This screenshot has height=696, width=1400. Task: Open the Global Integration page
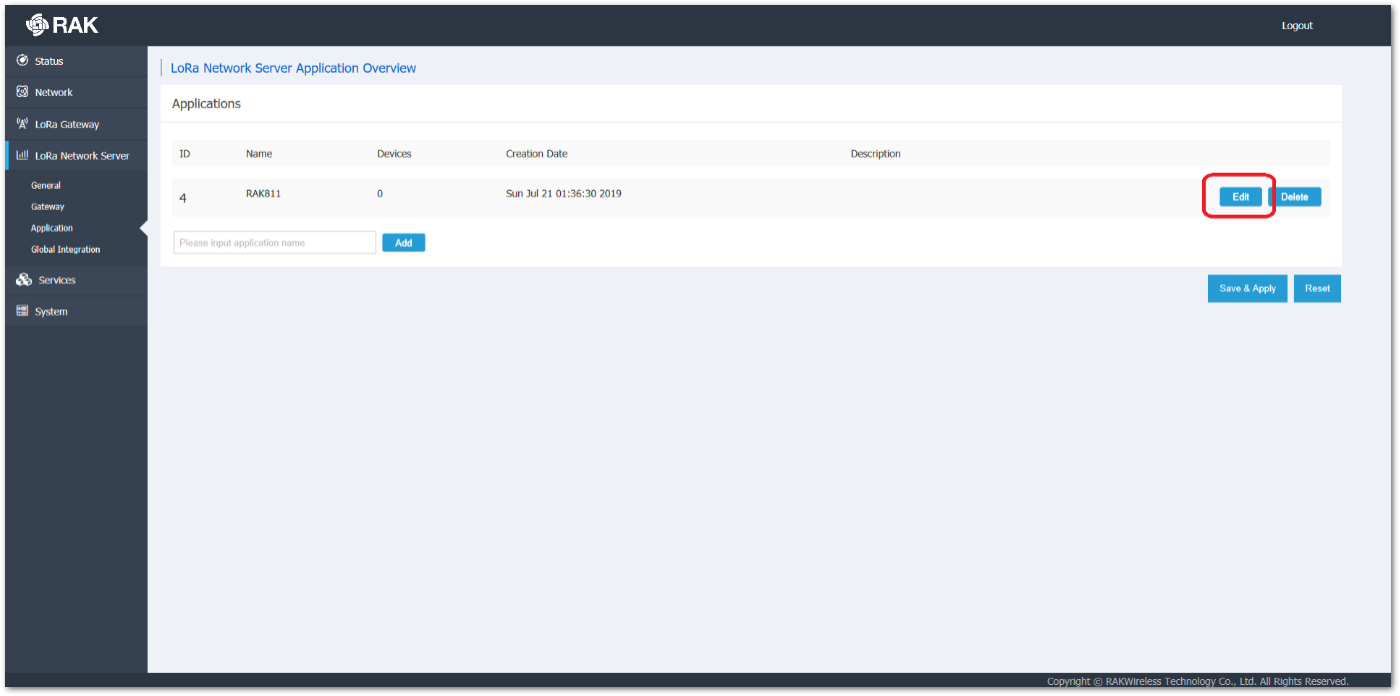coord(66,249)
